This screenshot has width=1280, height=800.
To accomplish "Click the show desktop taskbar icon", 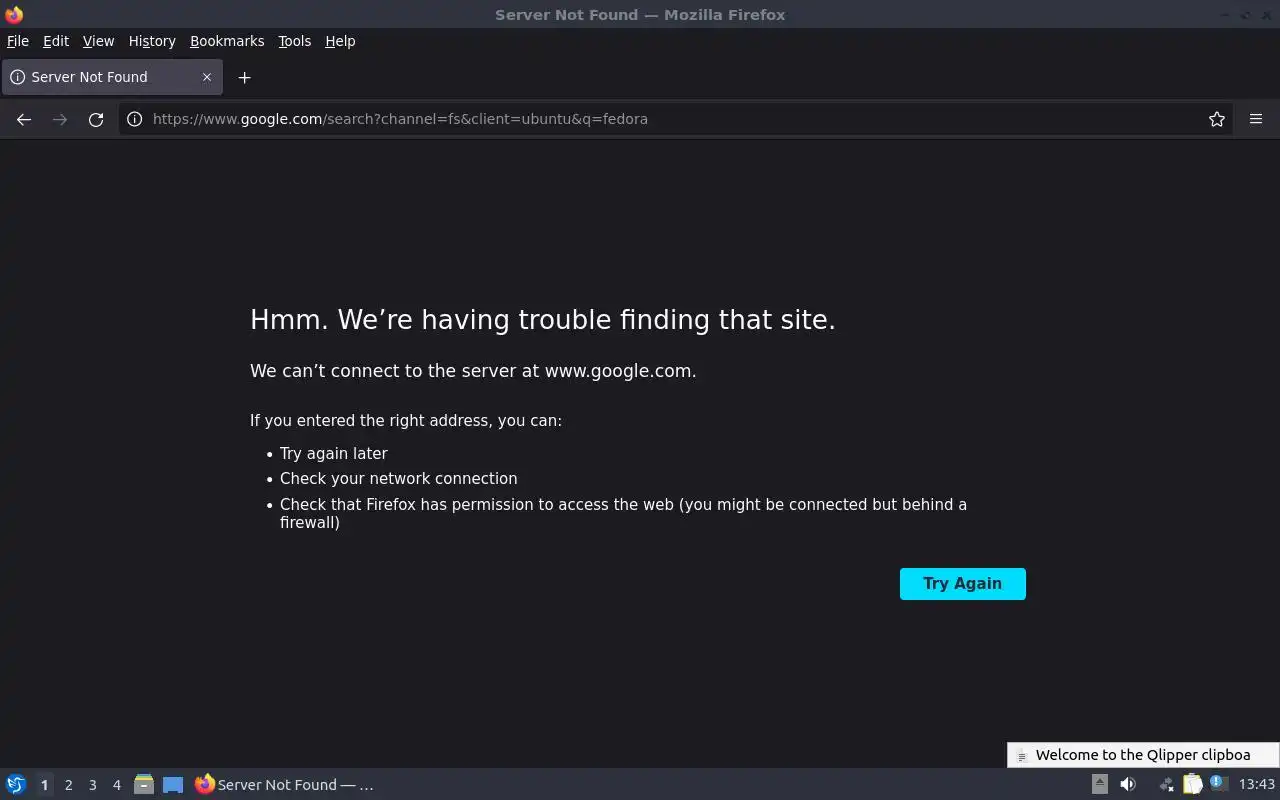I will click(173, 785).
